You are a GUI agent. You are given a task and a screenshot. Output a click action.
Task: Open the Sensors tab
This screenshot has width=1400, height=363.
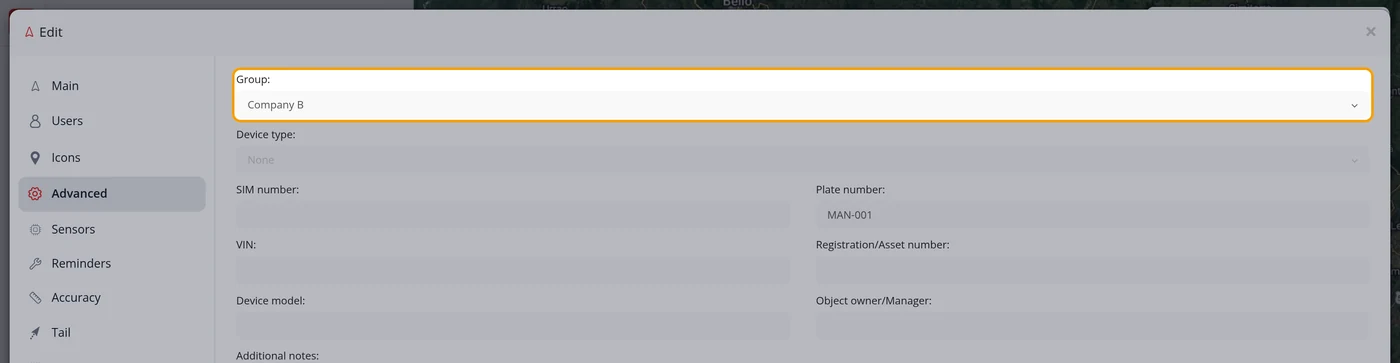[x=112, y=229]
